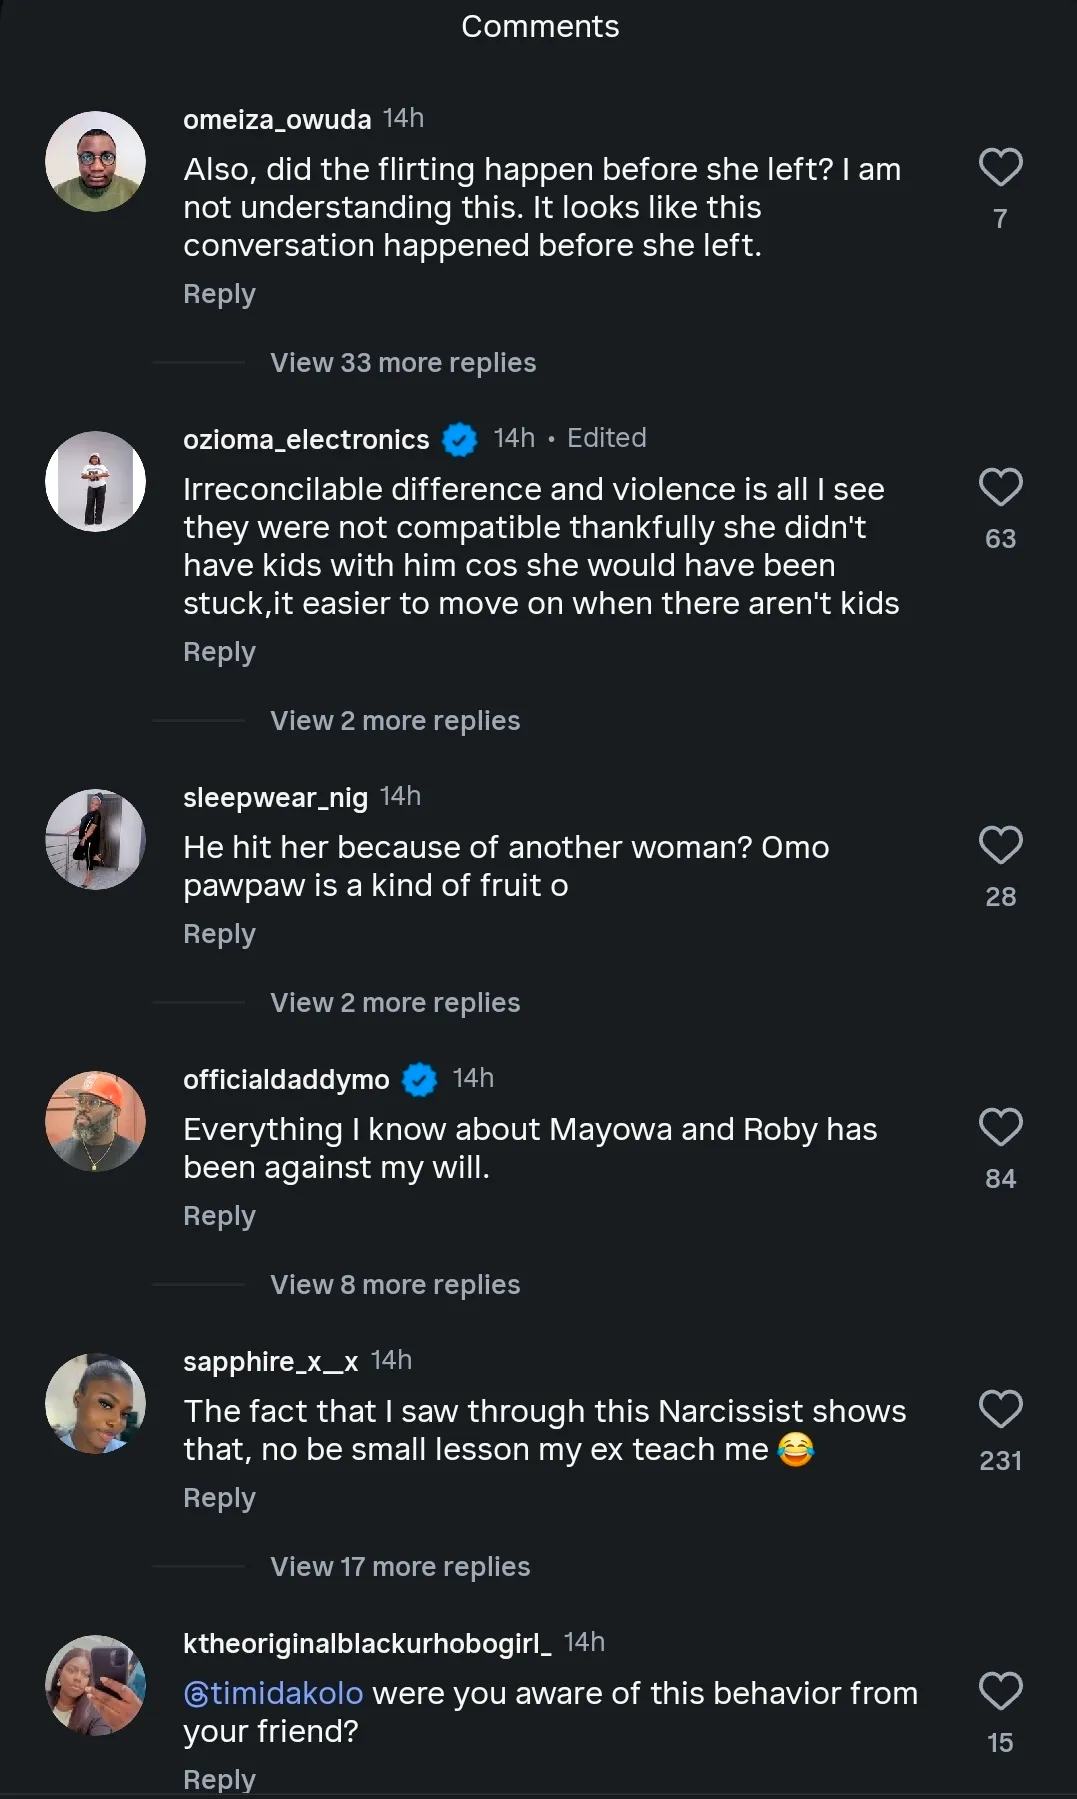Expand 33 more replies under omeiza_owuda
This screenshot has width=1077, height=1799.
coord(403,363)
